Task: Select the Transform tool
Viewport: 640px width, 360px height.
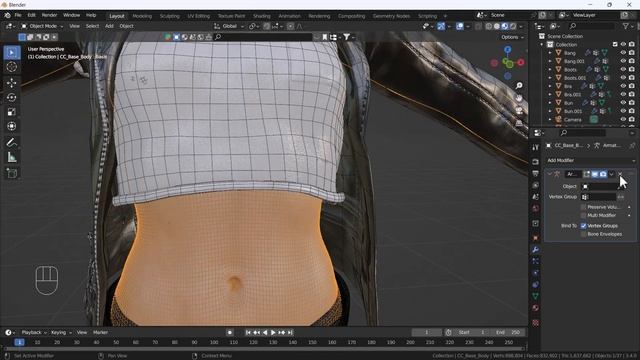Action: 11,126
